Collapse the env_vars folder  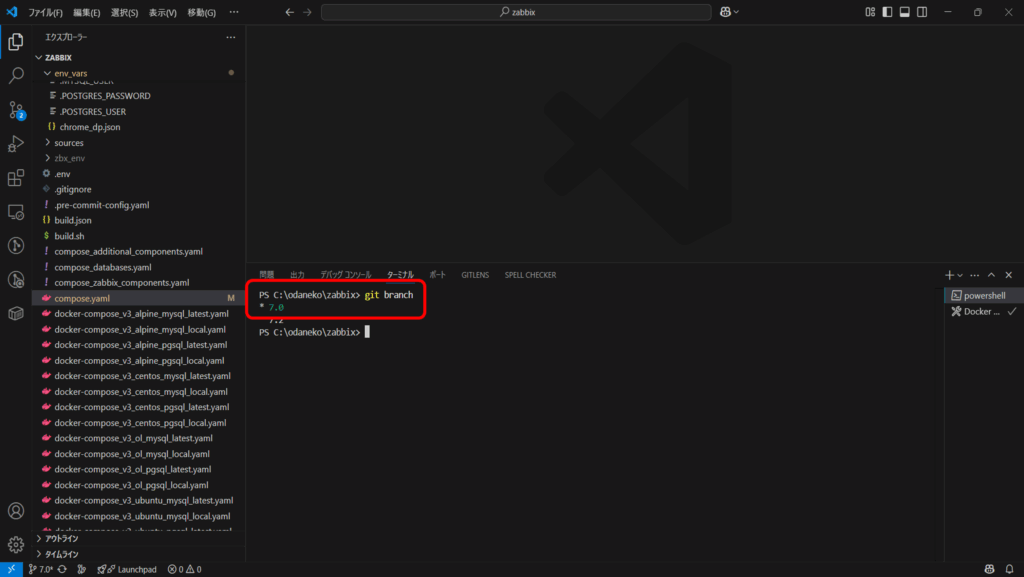coord(138,73)
